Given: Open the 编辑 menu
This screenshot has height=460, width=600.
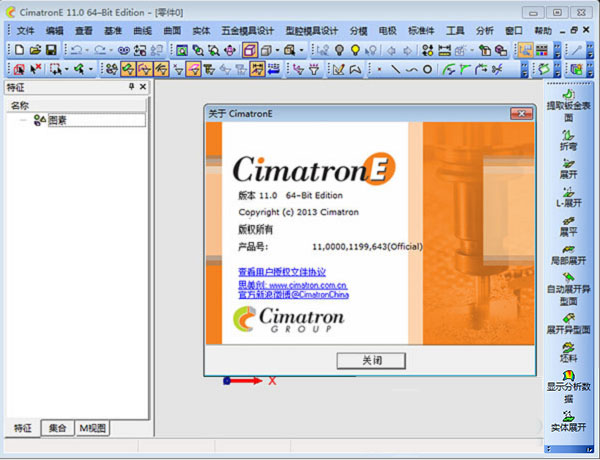Looking at the screenshot, I should point(54,31).
